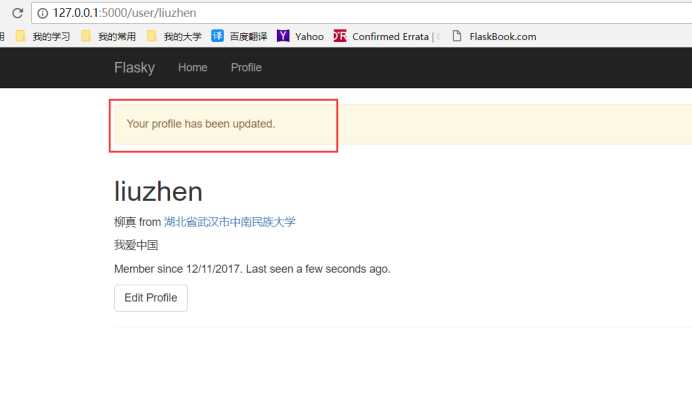Open the 我的学习 bookmark folder
Image resolution: width=692 pixels, height=396 pixels.
tap(43, 36)
